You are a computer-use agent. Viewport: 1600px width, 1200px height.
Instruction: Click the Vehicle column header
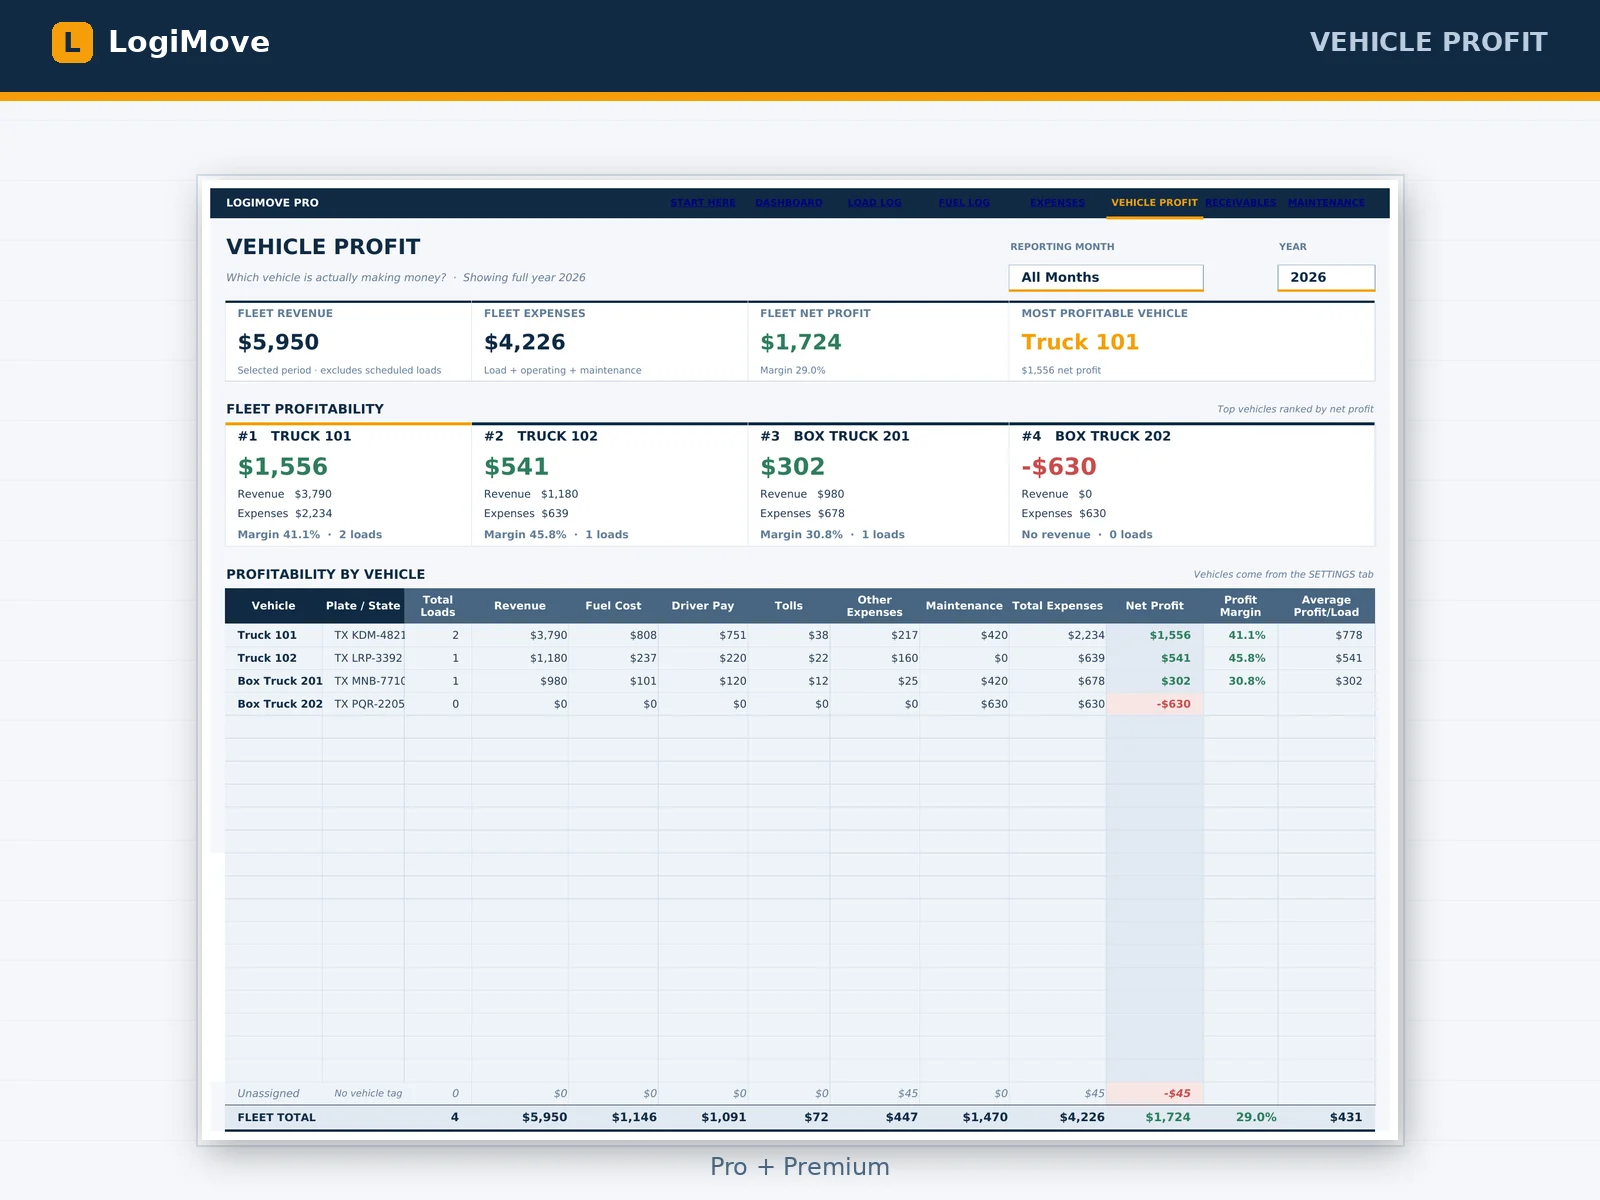pos(273,606)
